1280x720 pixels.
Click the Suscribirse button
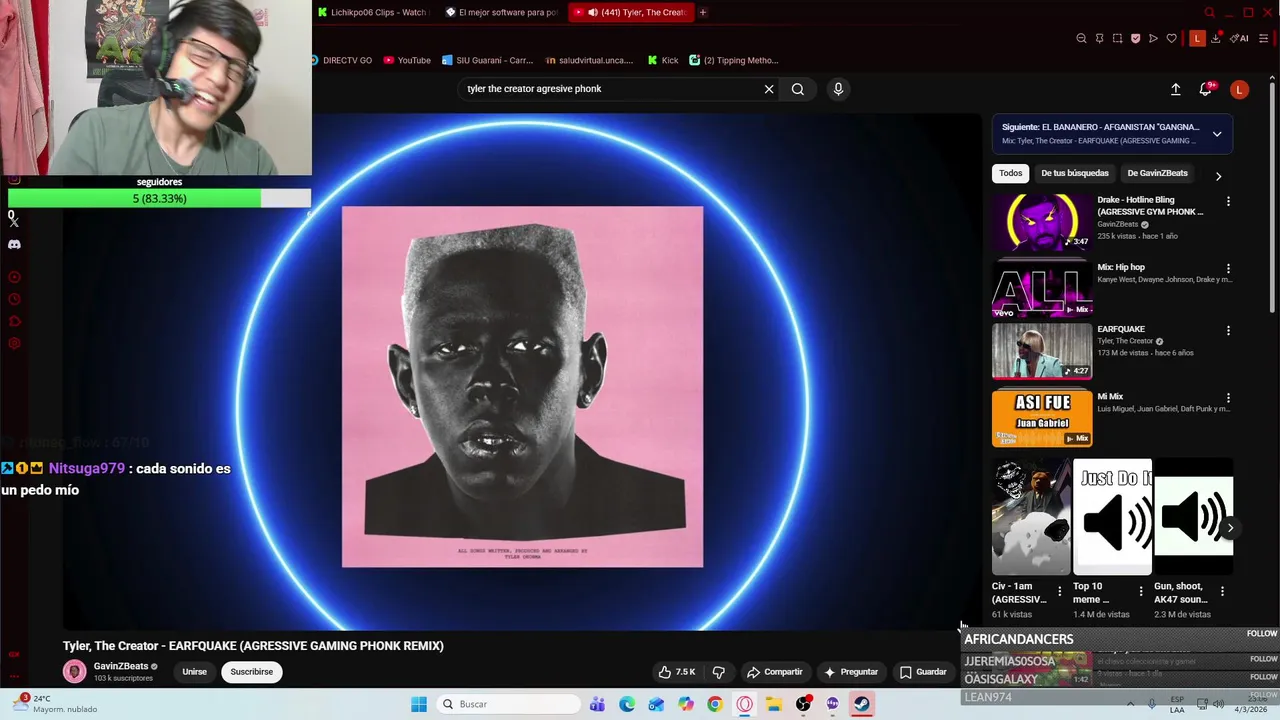pos(251,672)
